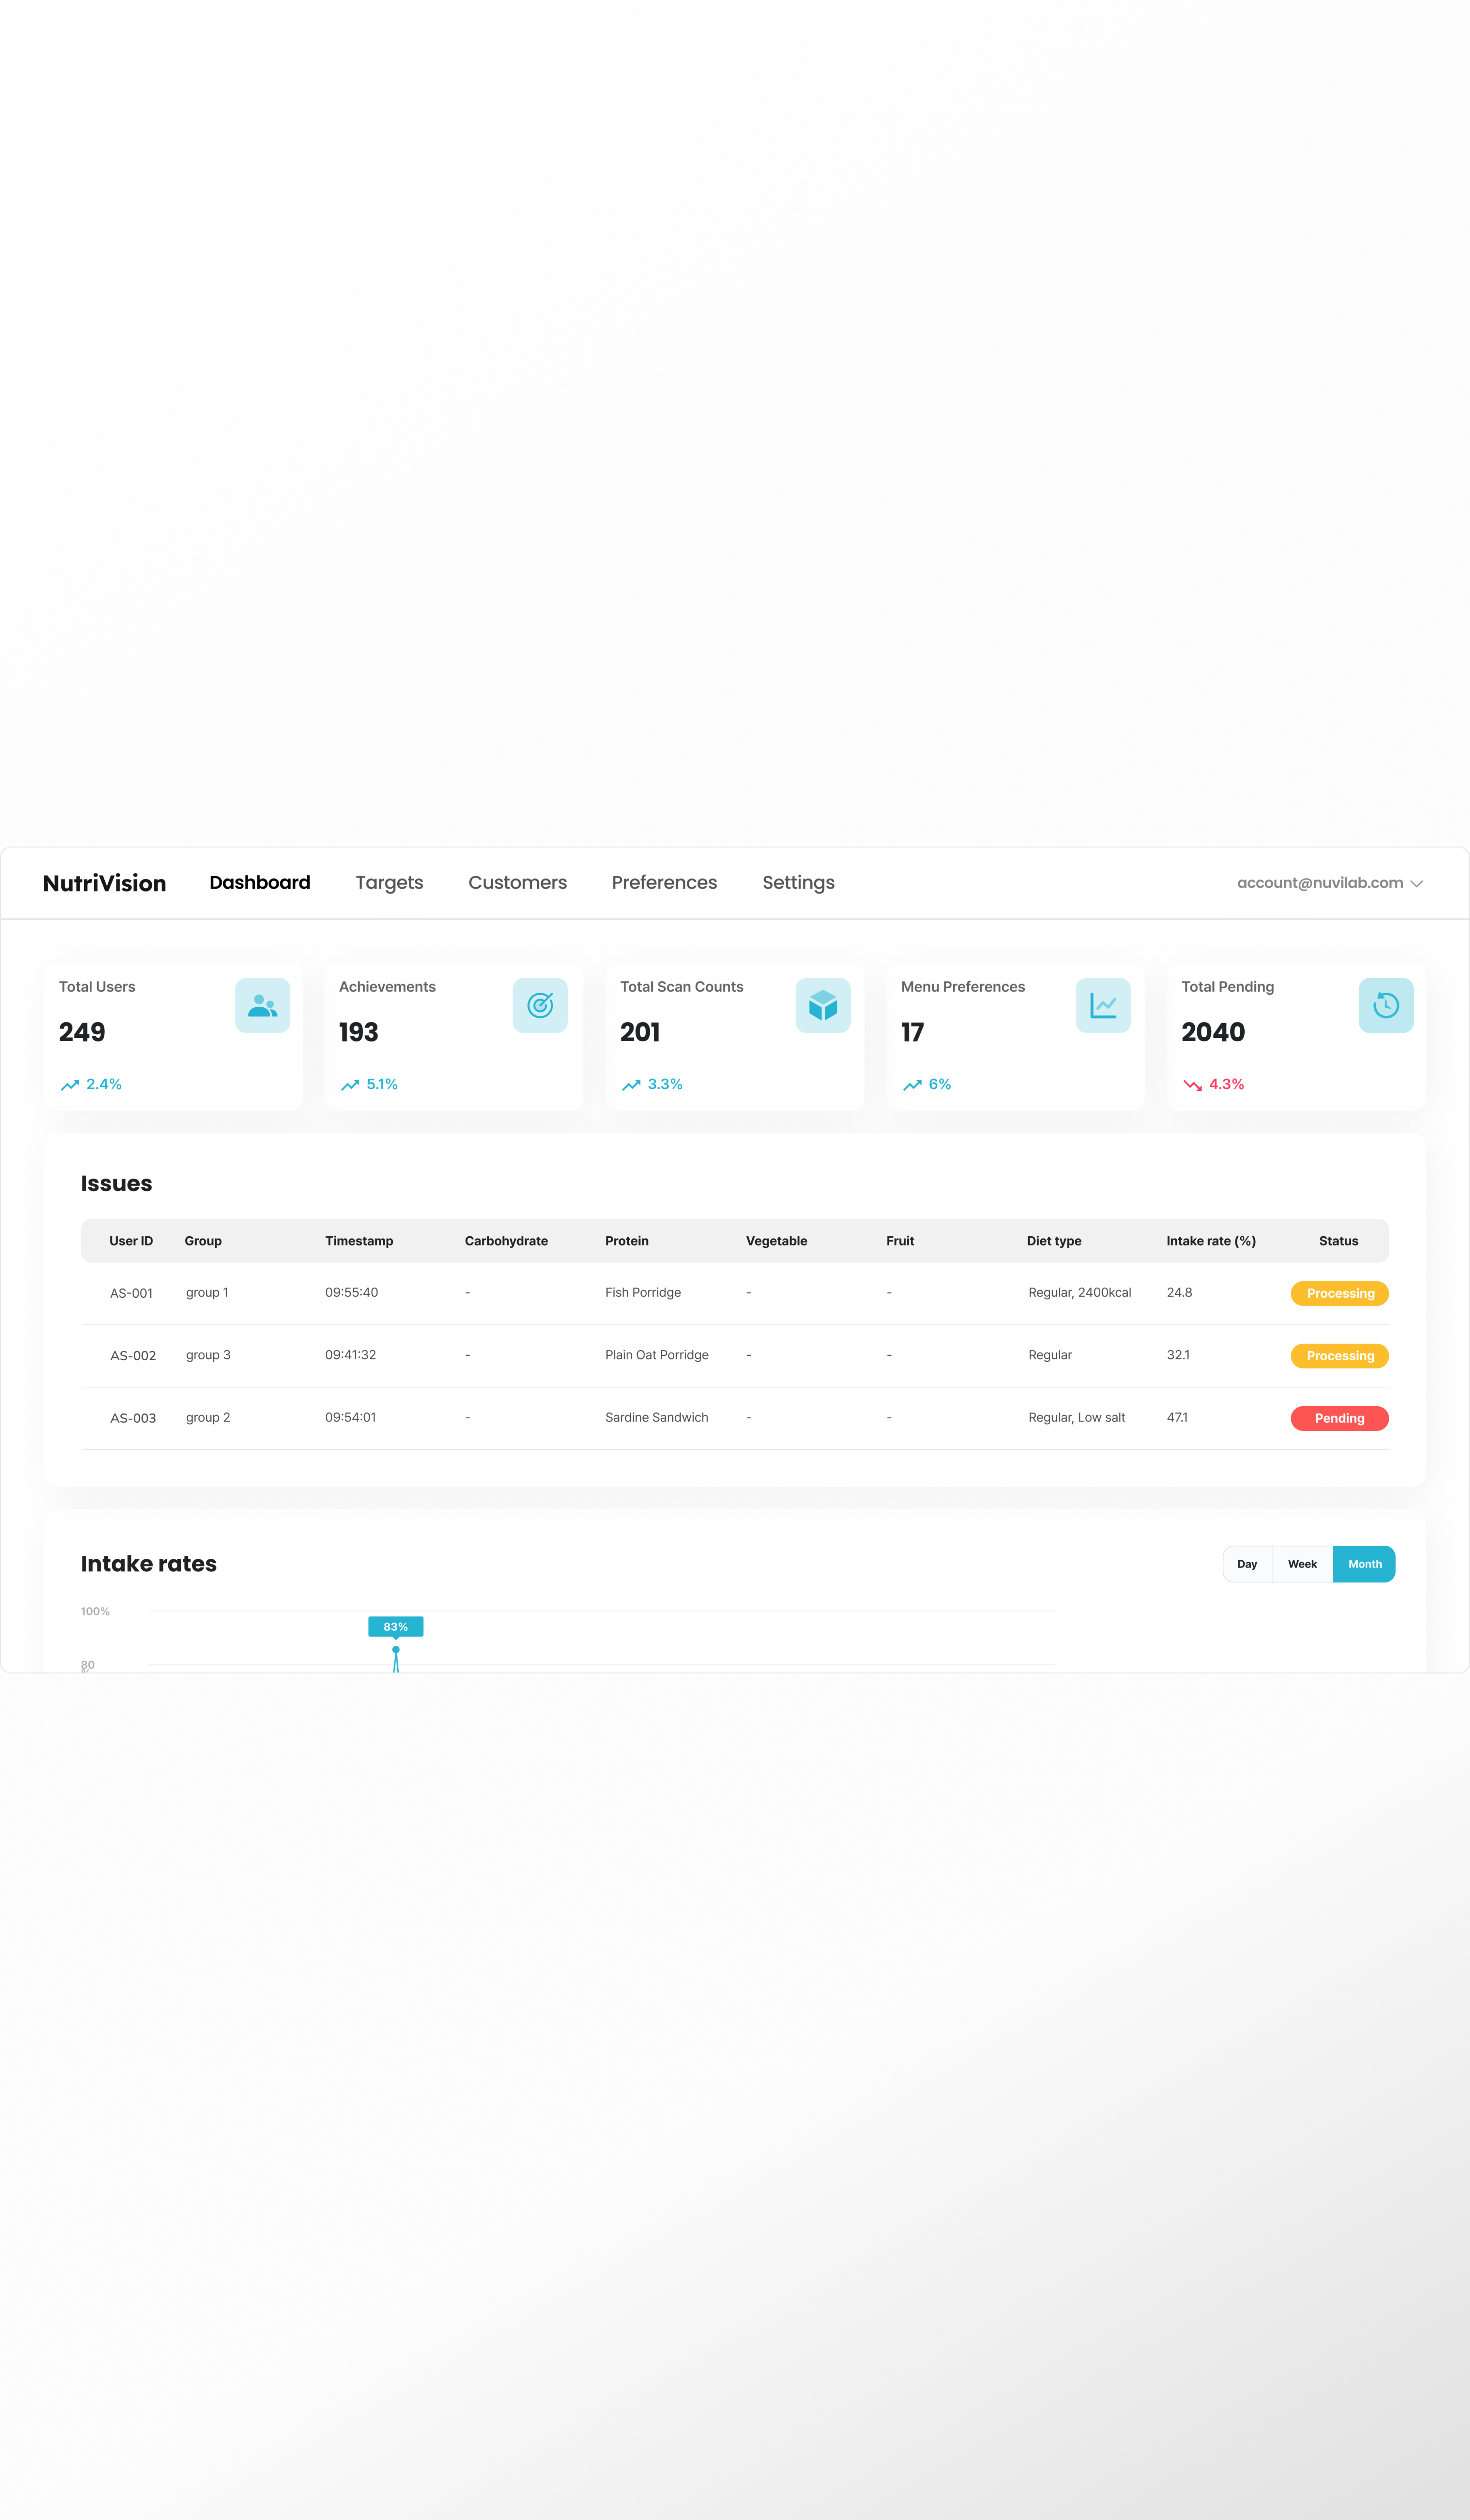The image size is (1470, 2520).
Task: Click the data point marker below 83%
Action: coord(396,1650)
